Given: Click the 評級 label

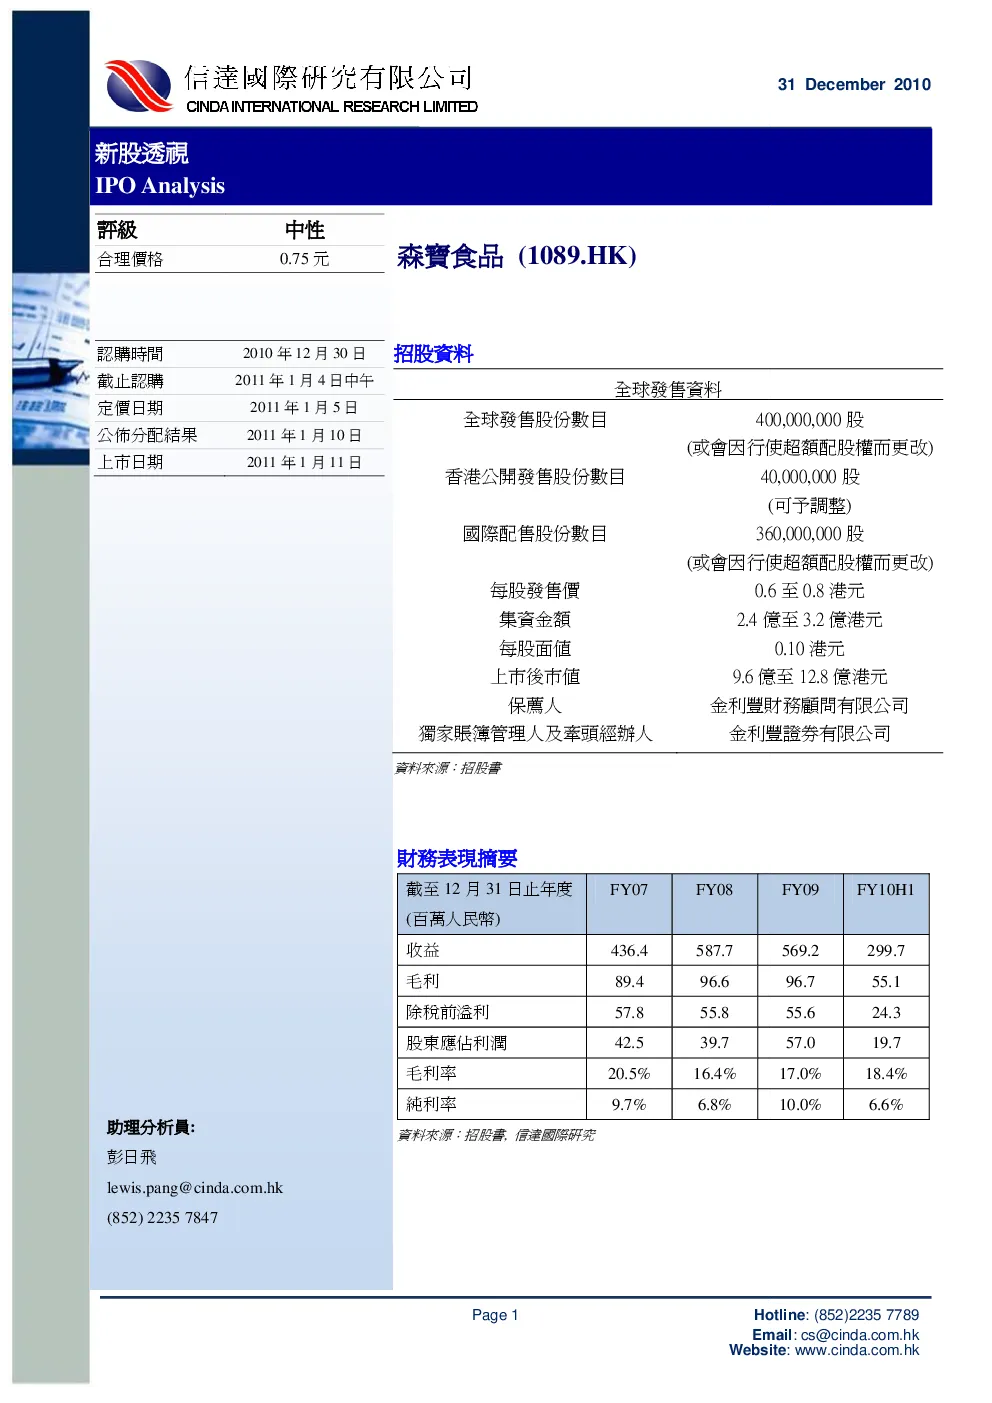Looking at the screenshot, I should 117,230.
